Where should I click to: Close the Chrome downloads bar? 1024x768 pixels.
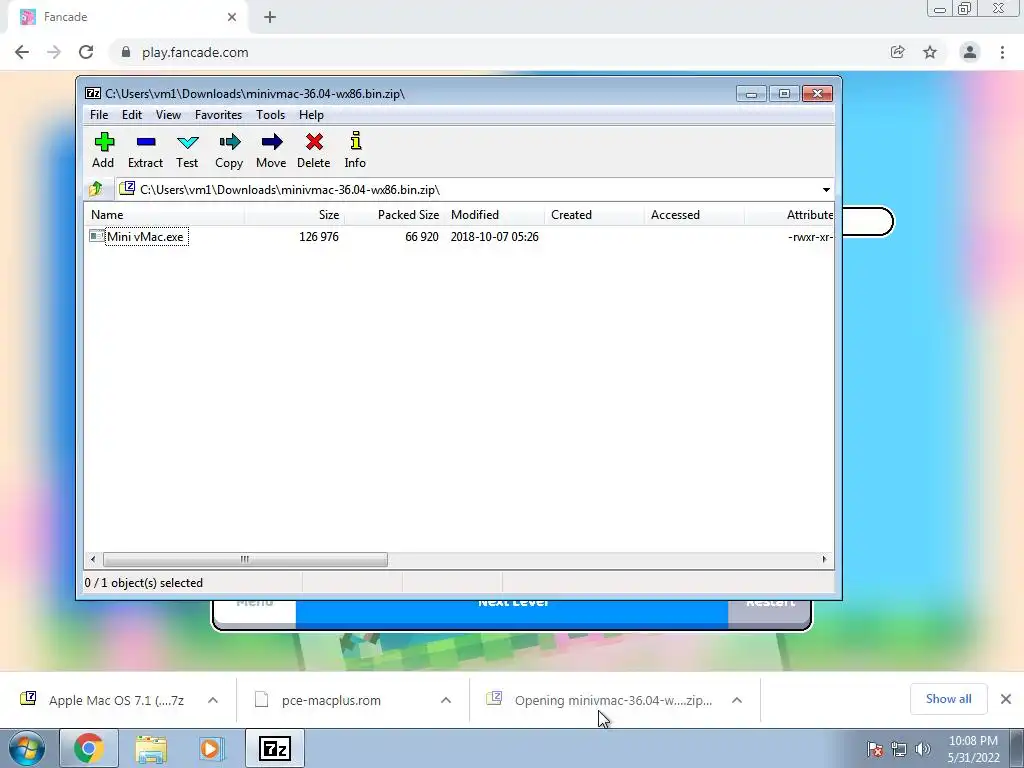coord(1006,699)
